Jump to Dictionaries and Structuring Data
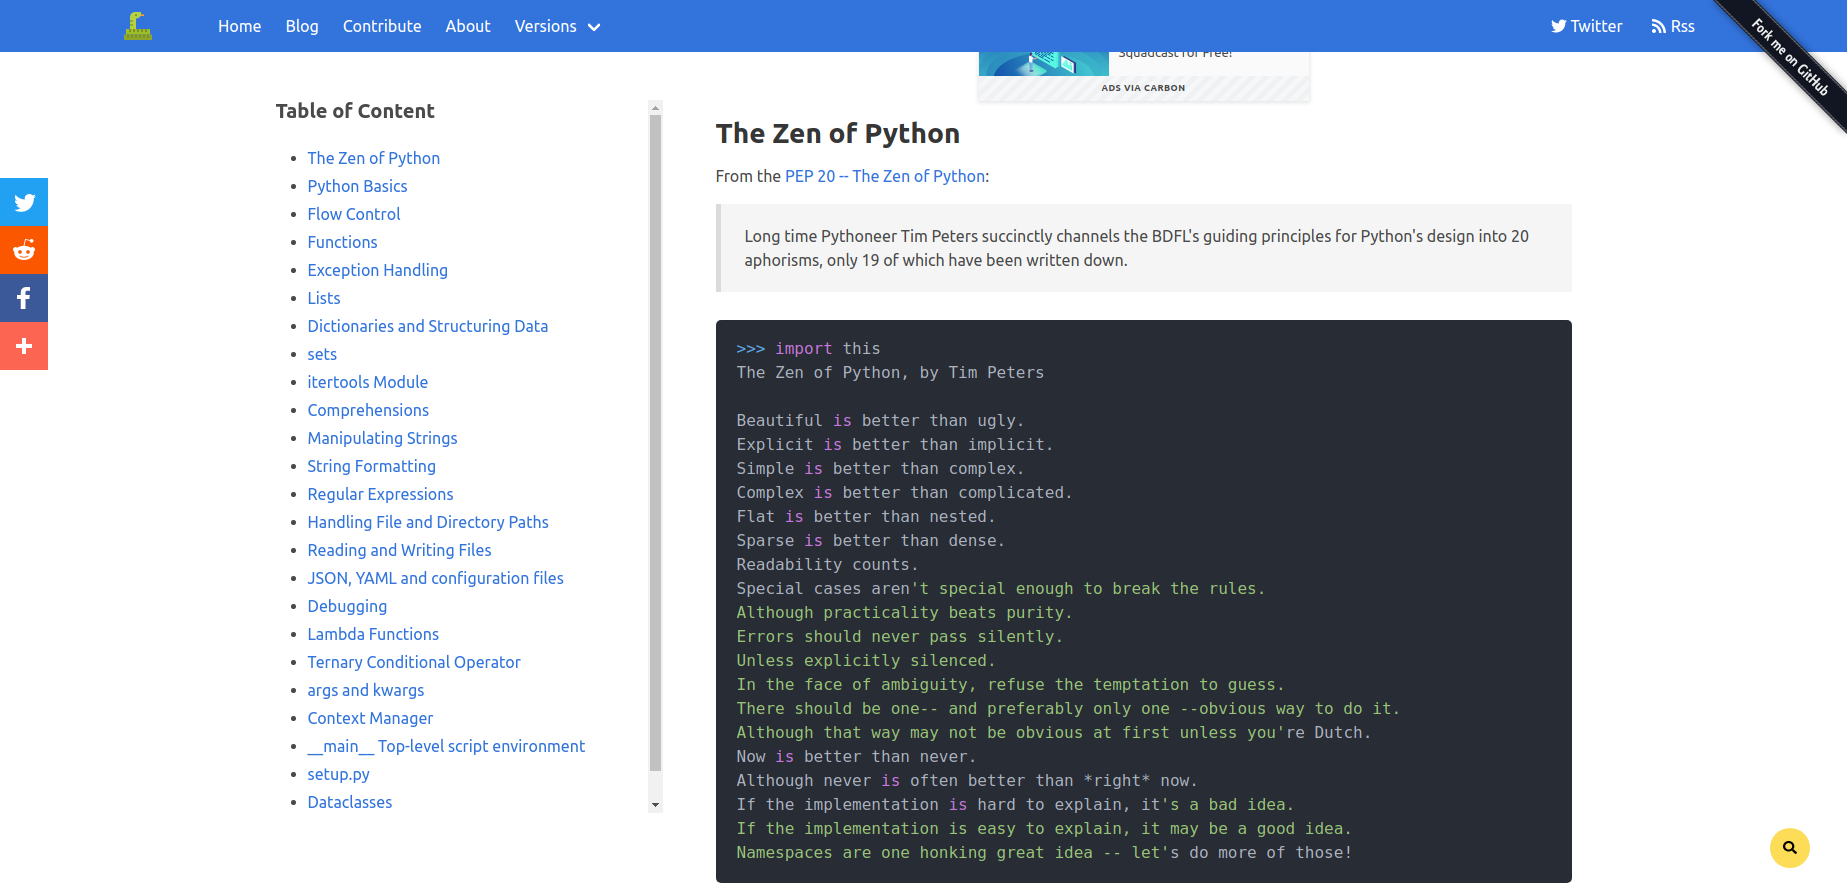 coord(427,326)
